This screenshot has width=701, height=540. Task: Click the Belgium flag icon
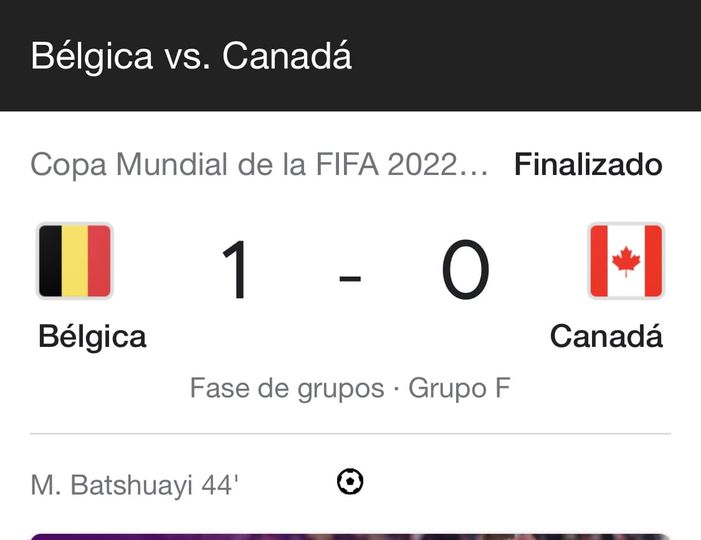[75, 261]
